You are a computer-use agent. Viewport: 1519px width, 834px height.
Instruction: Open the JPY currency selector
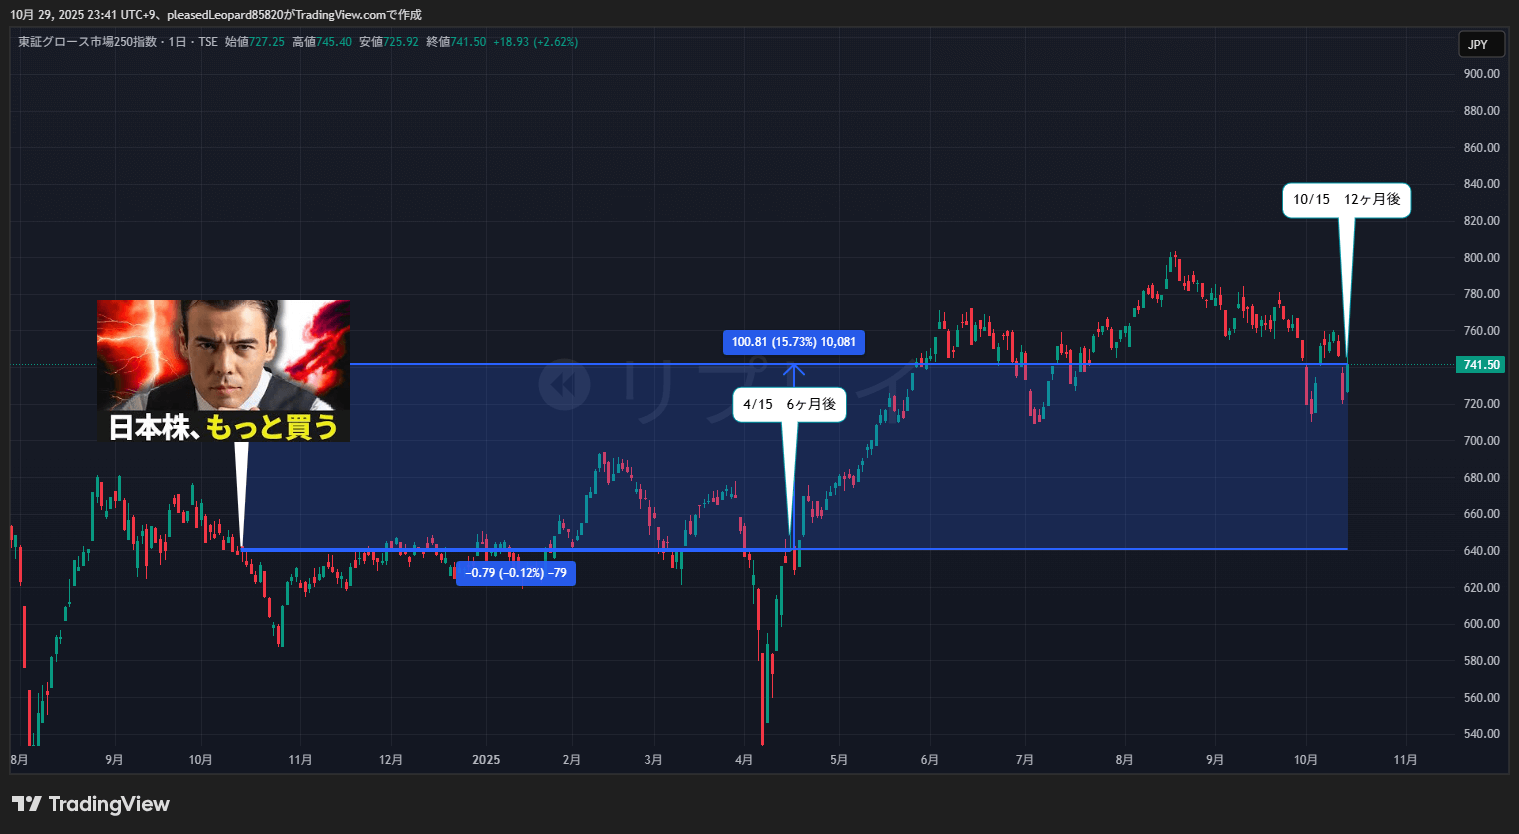point(1478,44)
